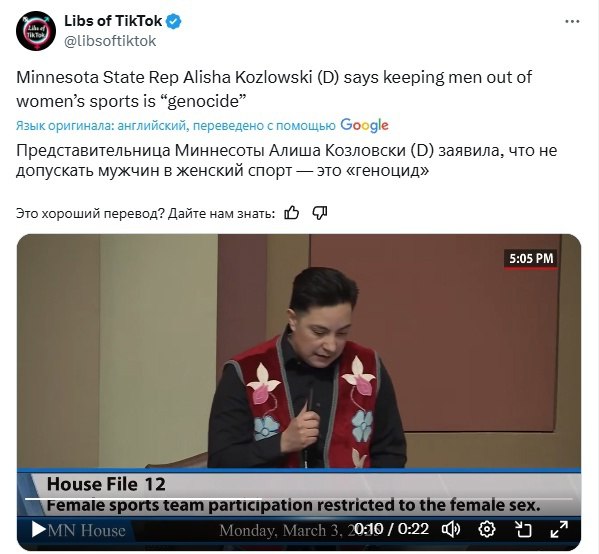The height and width of the screenshot is (554, 599).
Task: Seek along the video progress bar
Action: tap(299, 499)
